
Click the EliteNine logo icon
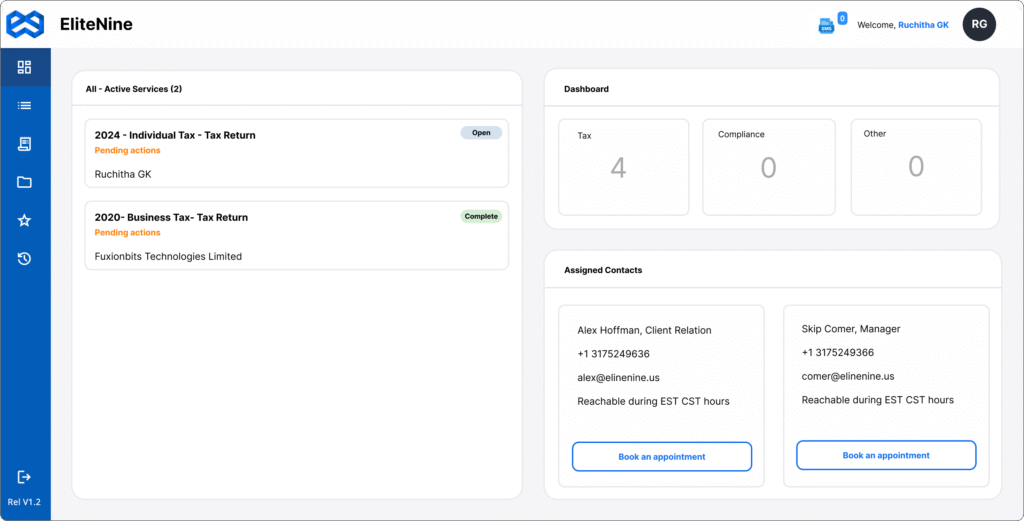pyautogui.click(x=26, y=24)
